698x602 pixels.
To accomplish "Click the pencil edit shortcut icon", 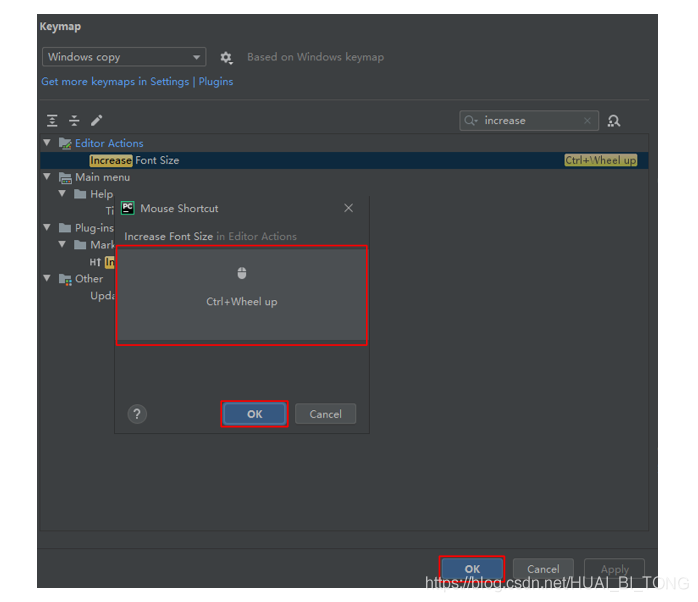I will (x=97, y=120).
